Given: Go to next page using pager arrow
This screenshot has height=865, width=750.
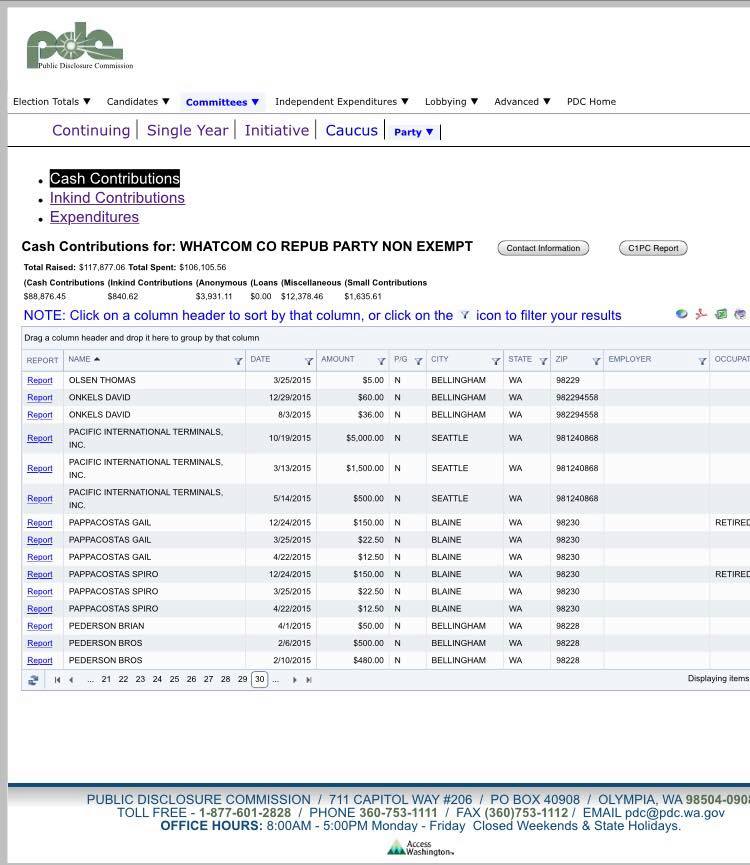Looking at the screenshot, I should [294, 680].
